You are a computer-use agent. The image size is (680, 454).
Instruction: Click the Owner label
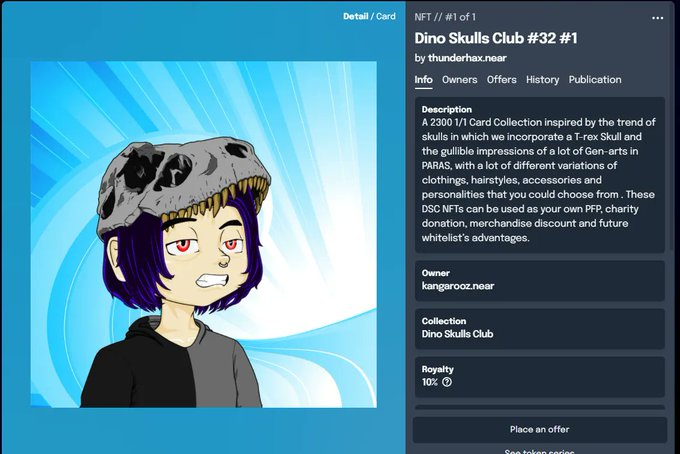coord(435,273)
